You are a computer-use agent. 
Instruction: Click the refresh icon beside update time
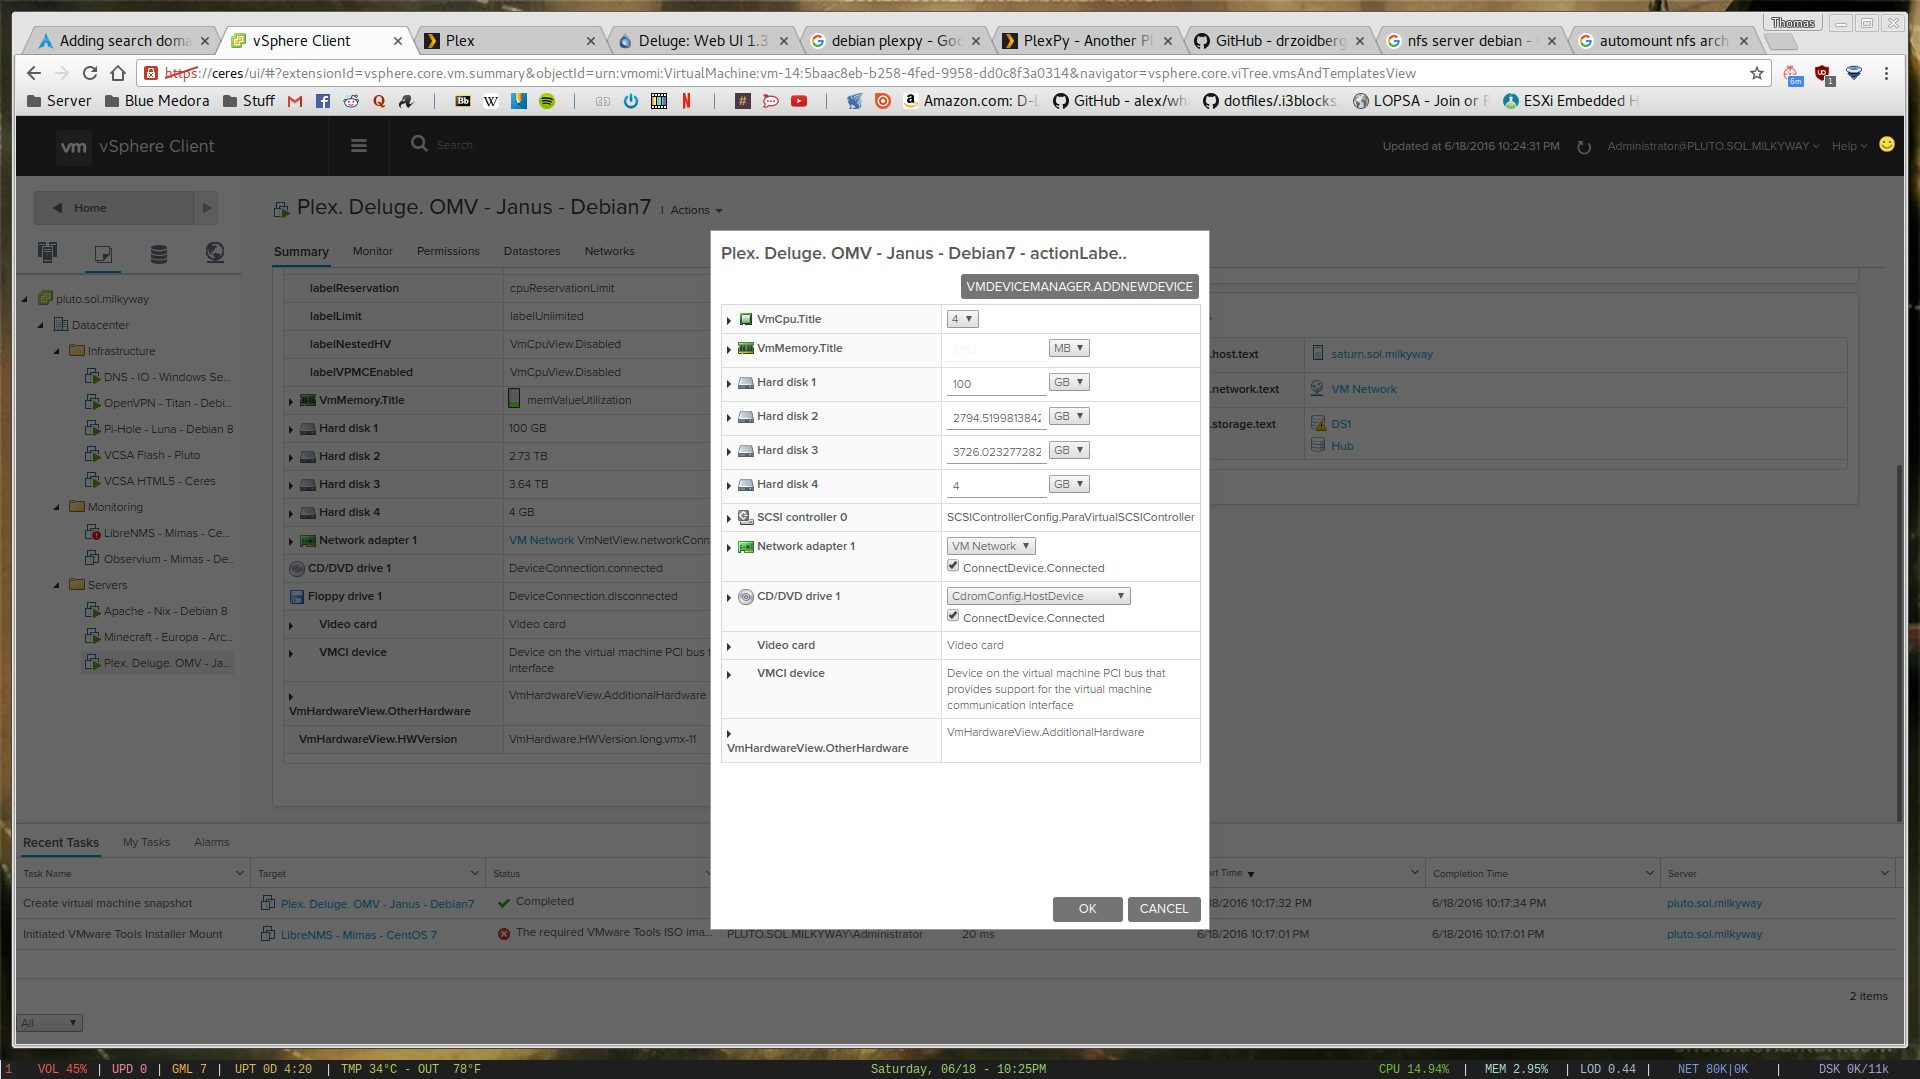point(1584,147)
